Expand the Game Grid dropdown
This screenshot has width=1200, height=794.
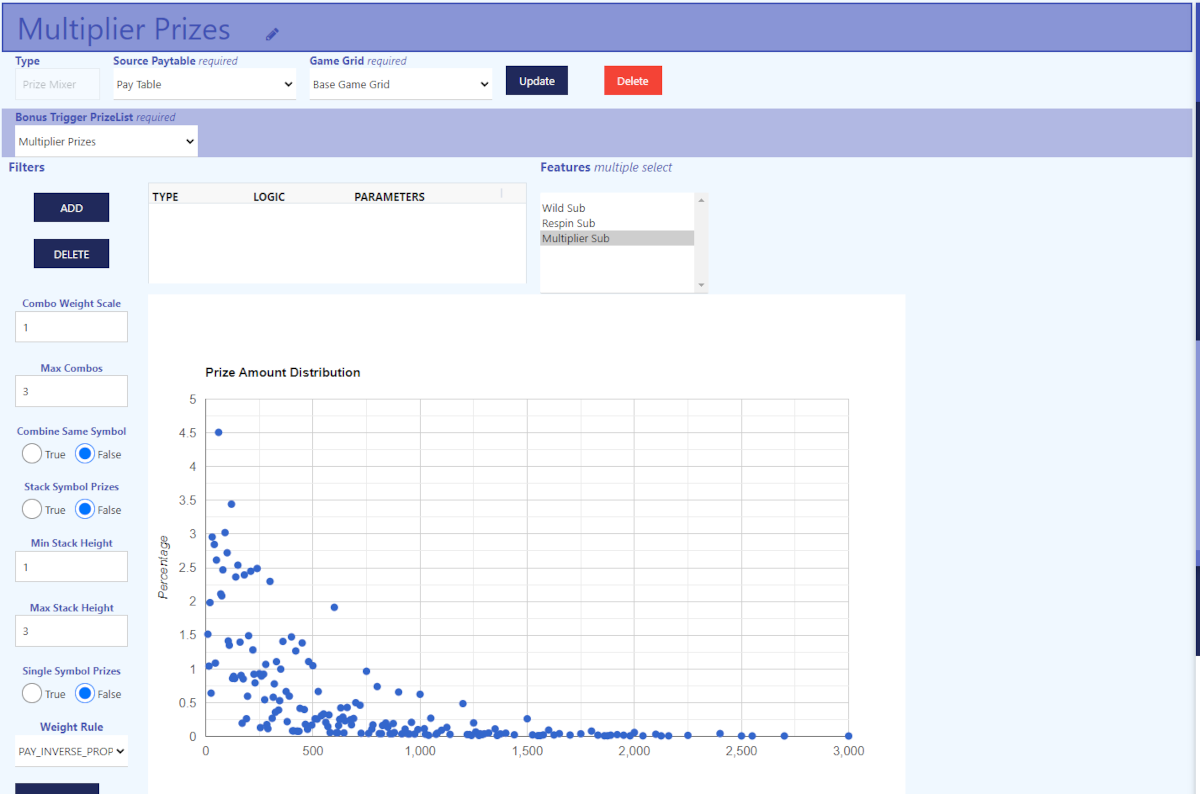[x=400, y=85]
